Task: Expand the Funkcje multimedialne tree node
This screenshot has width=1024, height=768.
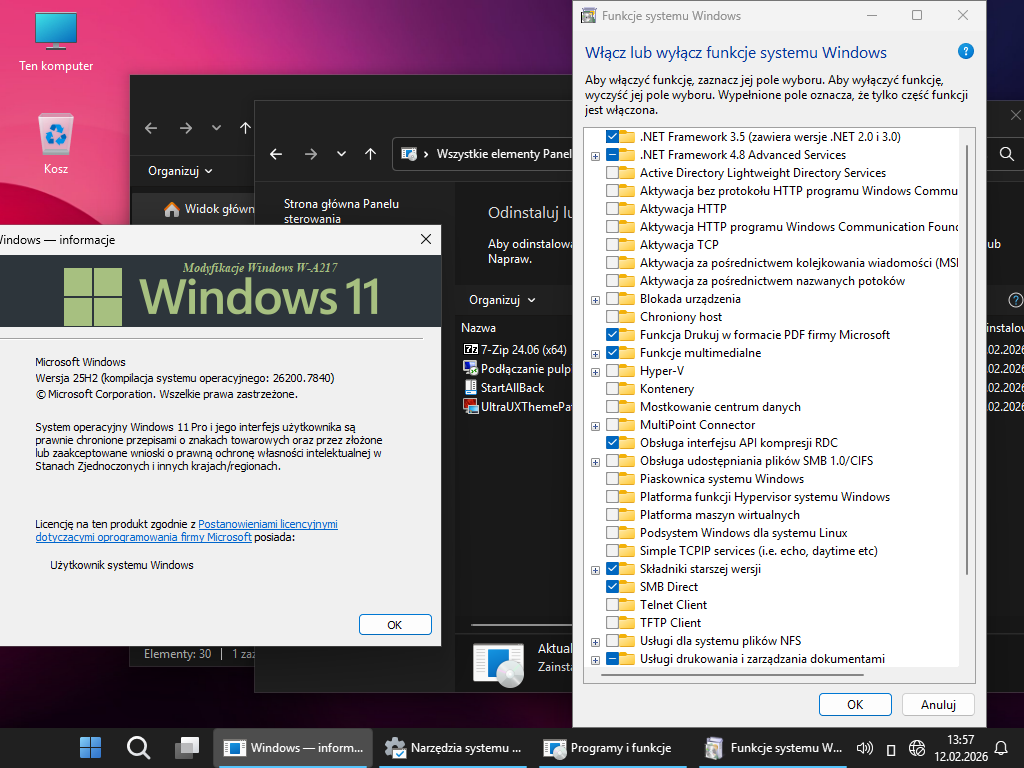Action: [596, 354]
